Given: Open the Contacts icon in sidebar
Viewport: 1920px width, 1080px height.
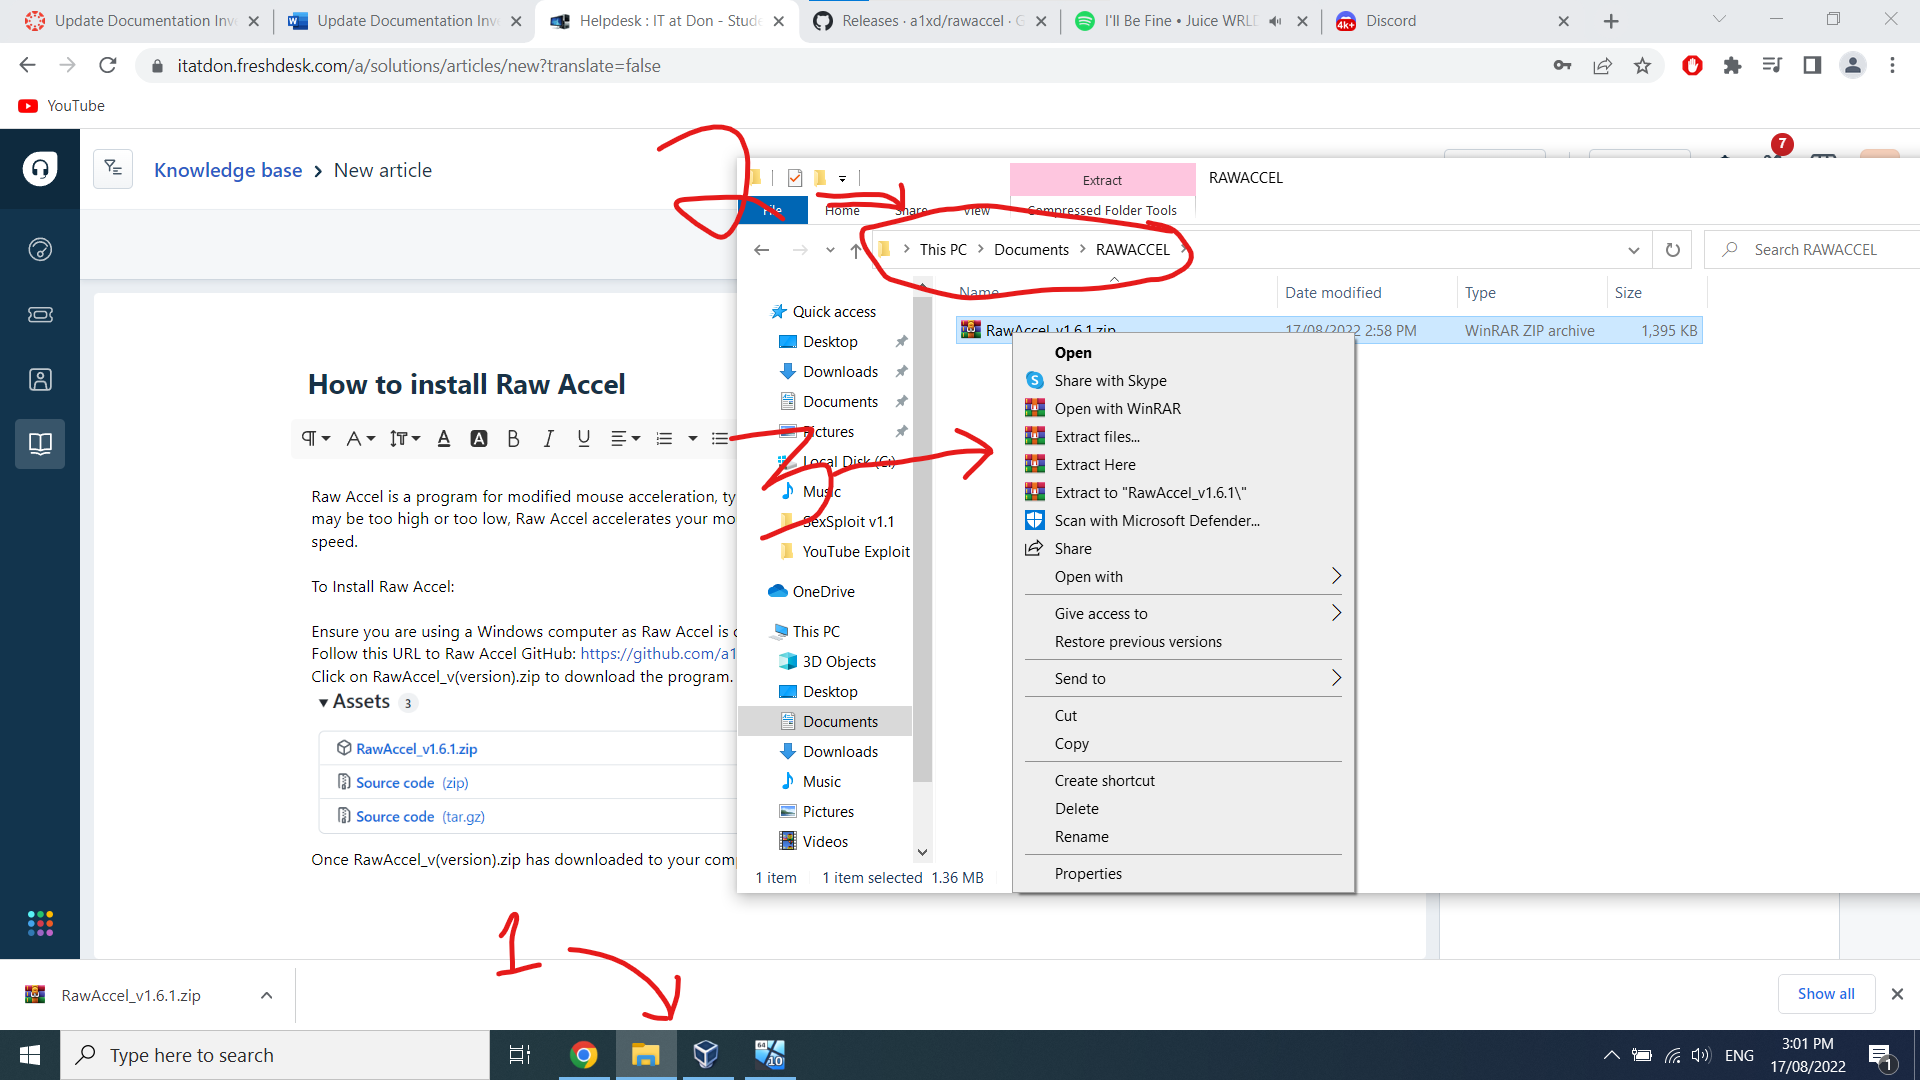Looking at the screenshot, I should click(x=40, y=380).
